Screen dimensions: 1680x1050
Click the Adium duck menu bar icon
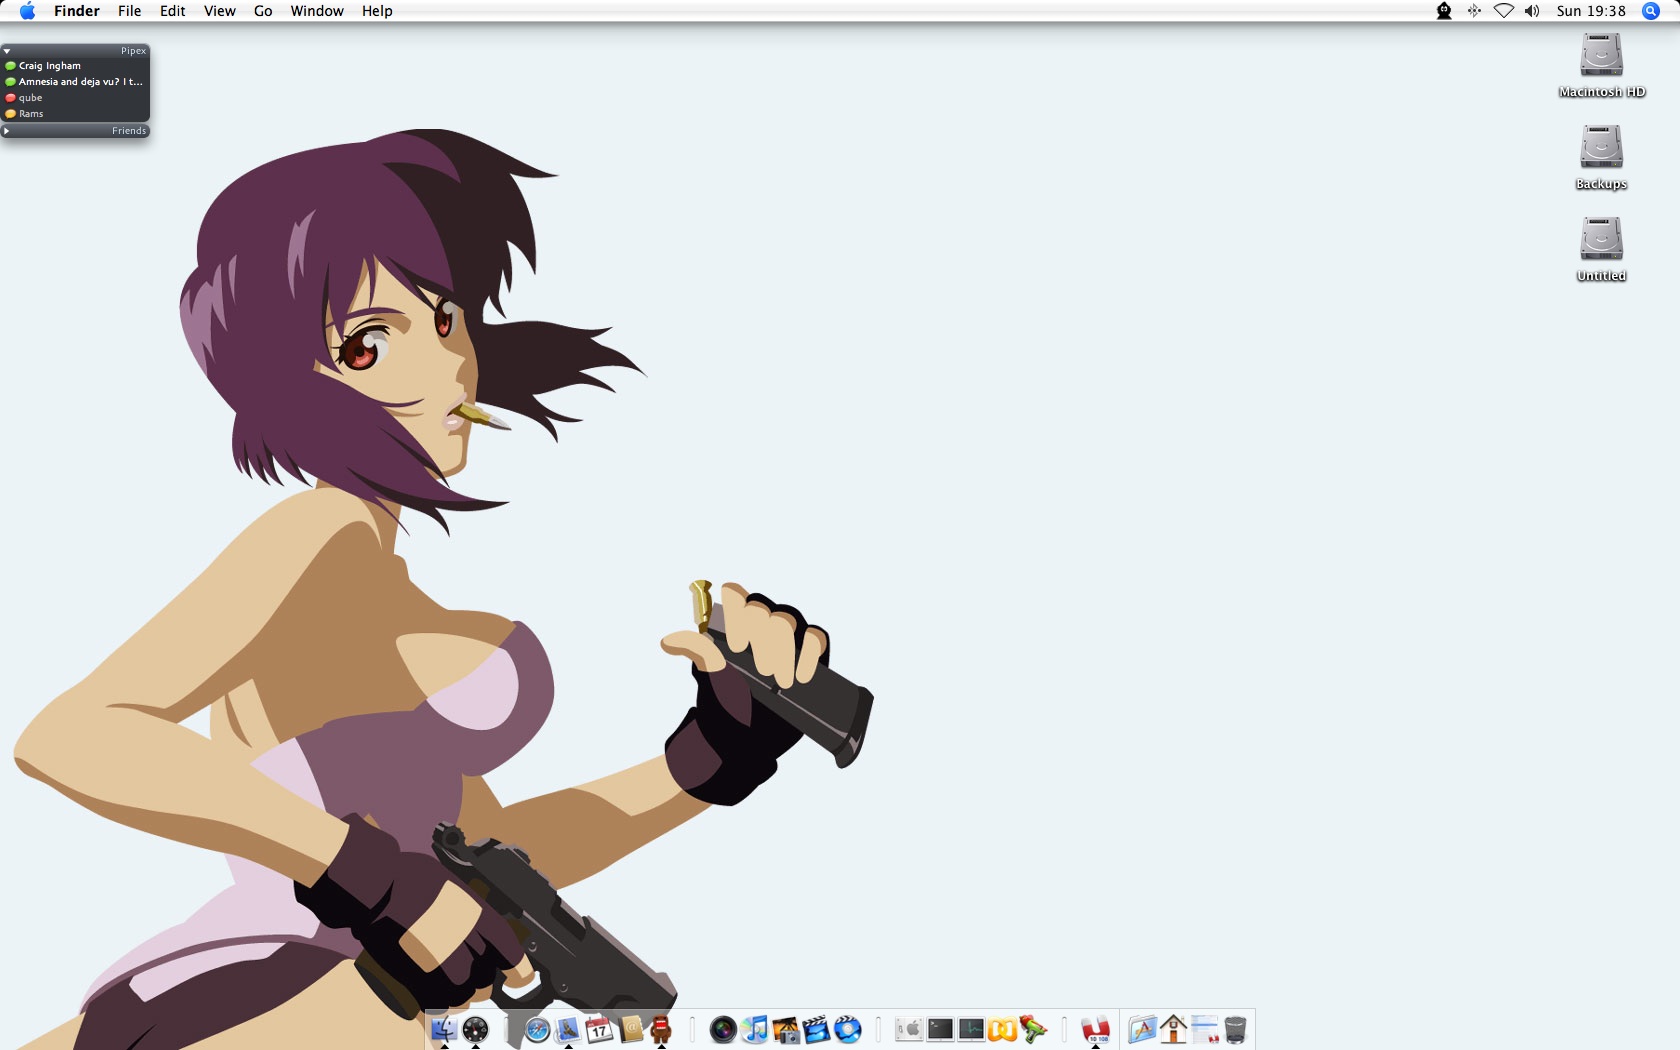click(x=1444, y=11)
